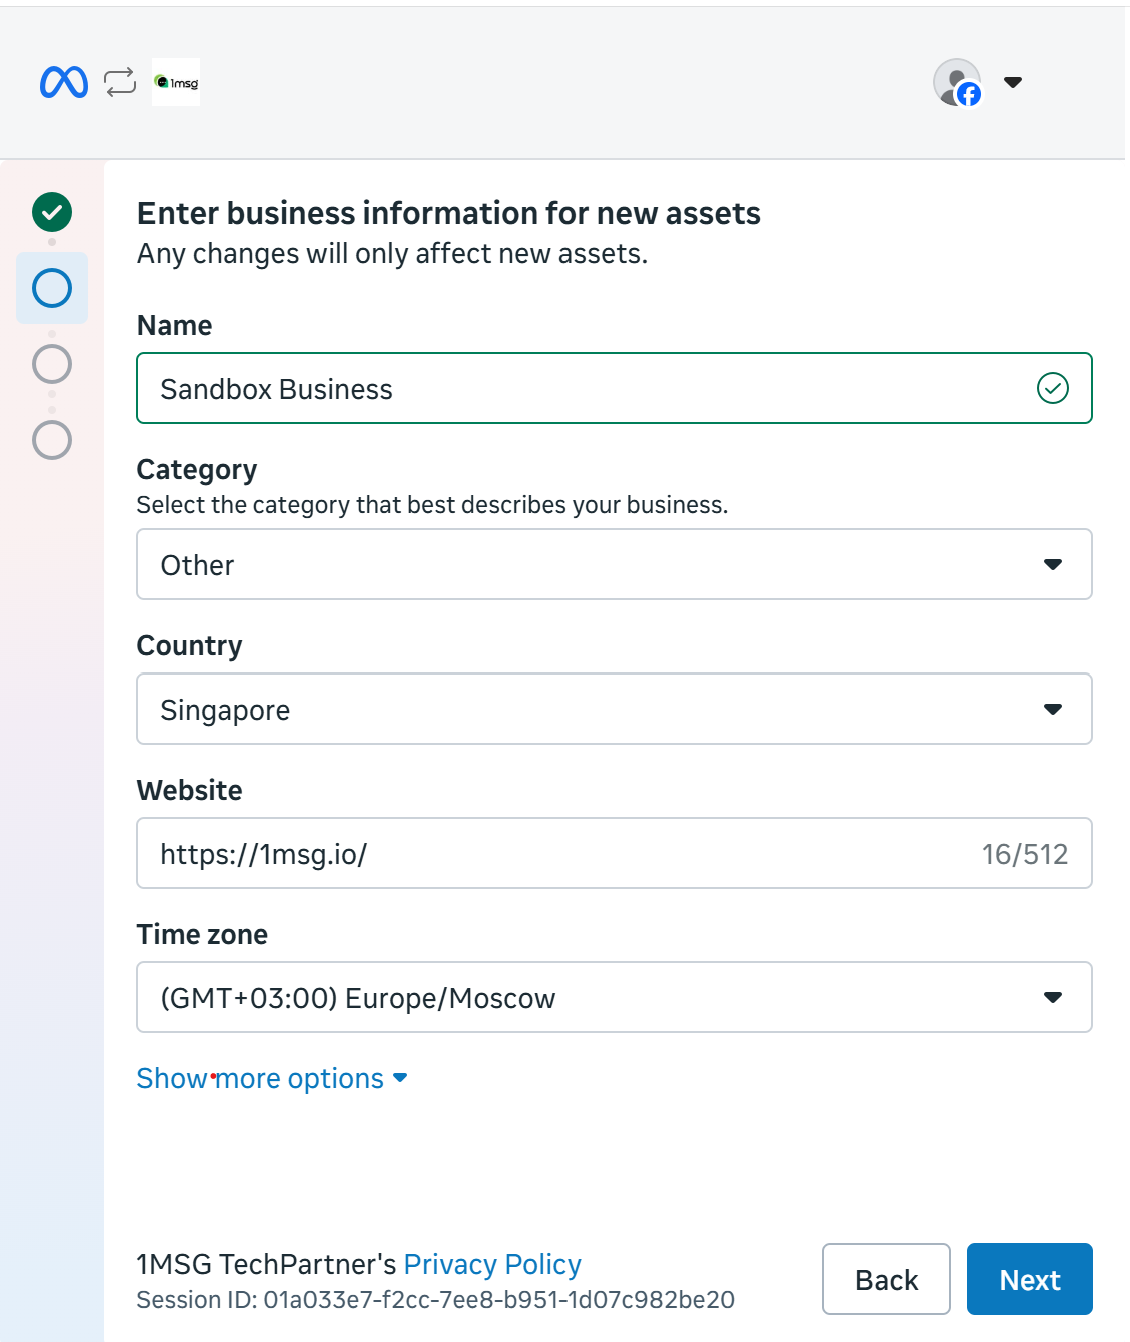Screen dimensions: 1130x1342
Task: Click the Category dropdown caret arrow
Action: coord(1053,564)
